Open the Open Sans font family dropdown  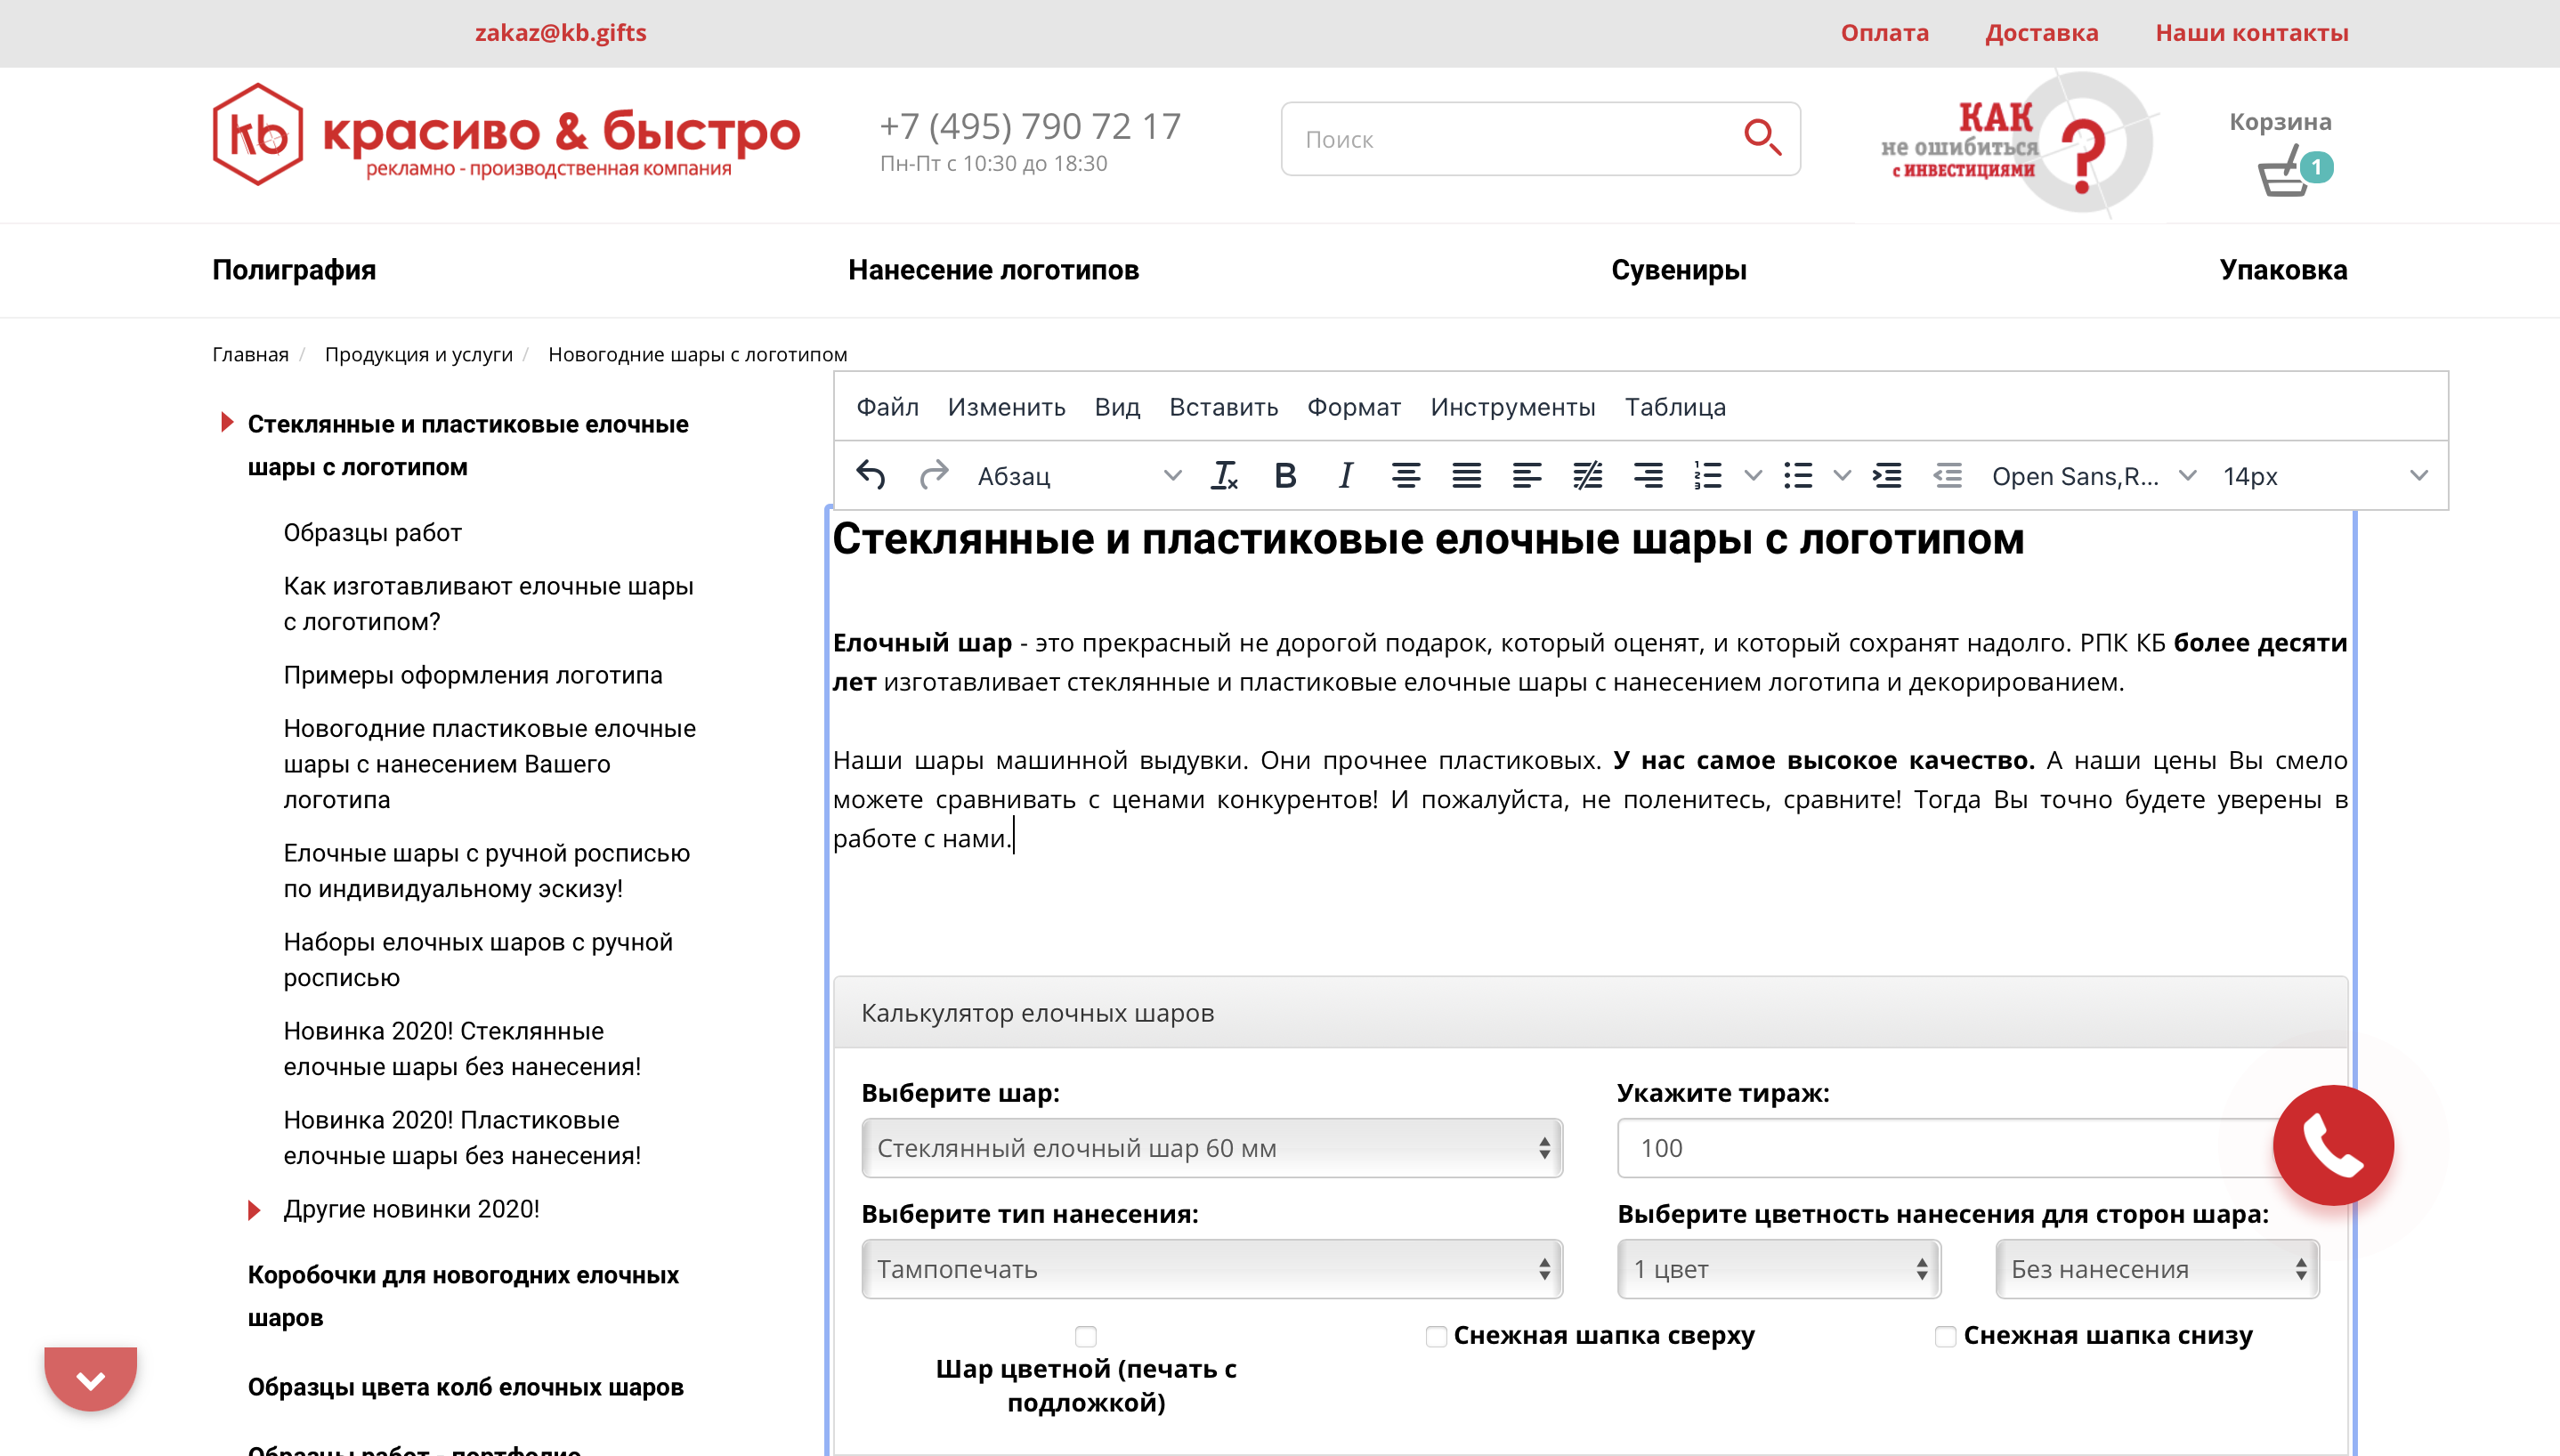pyautogui.click(x=2094, y=476)
